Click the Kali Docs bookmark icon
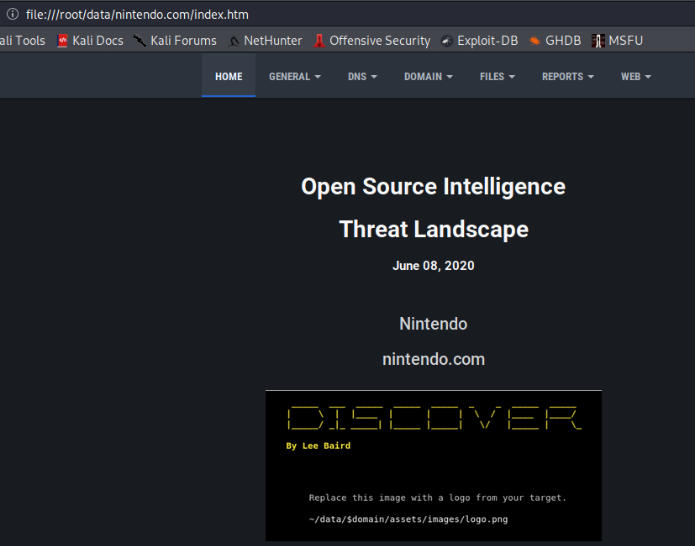695x546 pixels. pos(62,41)
